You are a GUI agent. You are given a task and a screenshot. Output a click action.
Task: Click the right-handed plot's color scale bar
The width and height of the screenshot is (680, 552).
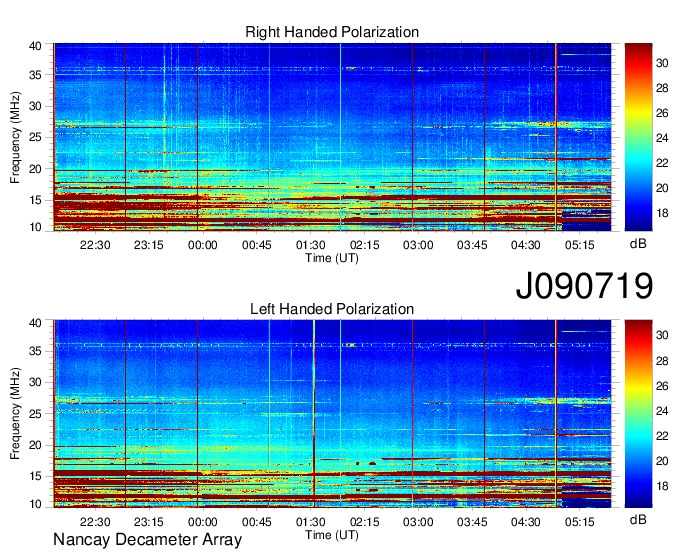[638, 137]
